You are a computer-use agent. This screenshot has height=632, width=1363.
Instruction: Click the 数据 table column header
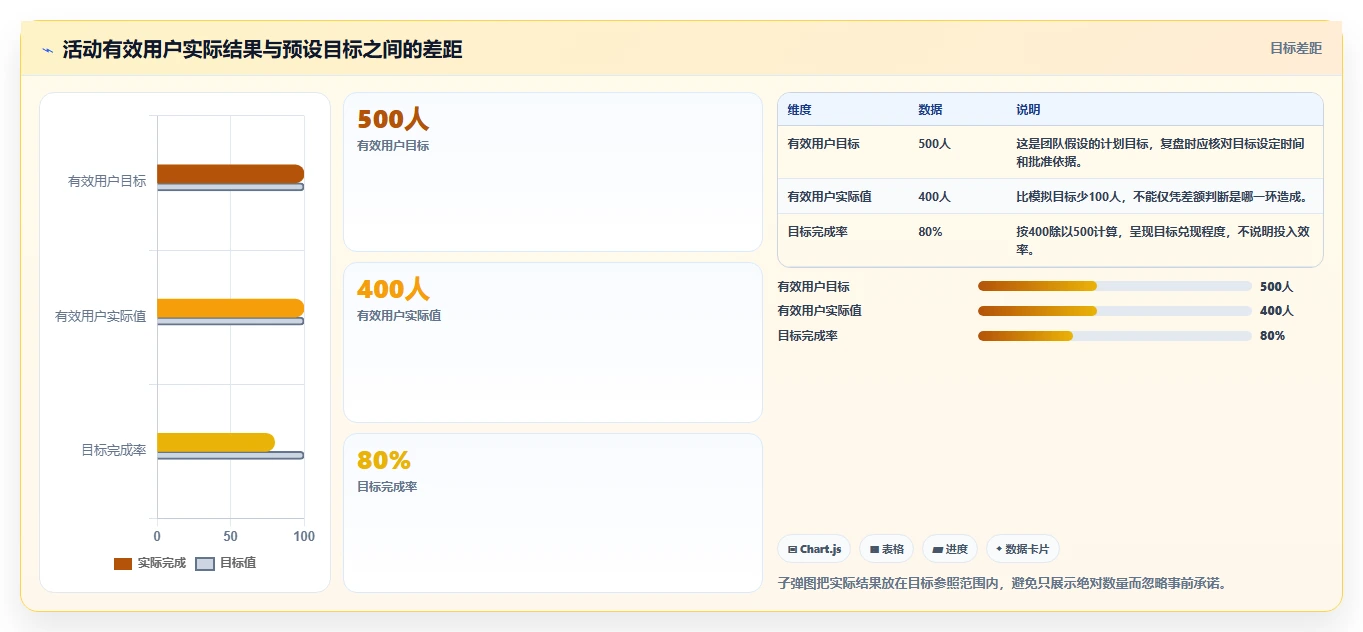click(930, 110)
